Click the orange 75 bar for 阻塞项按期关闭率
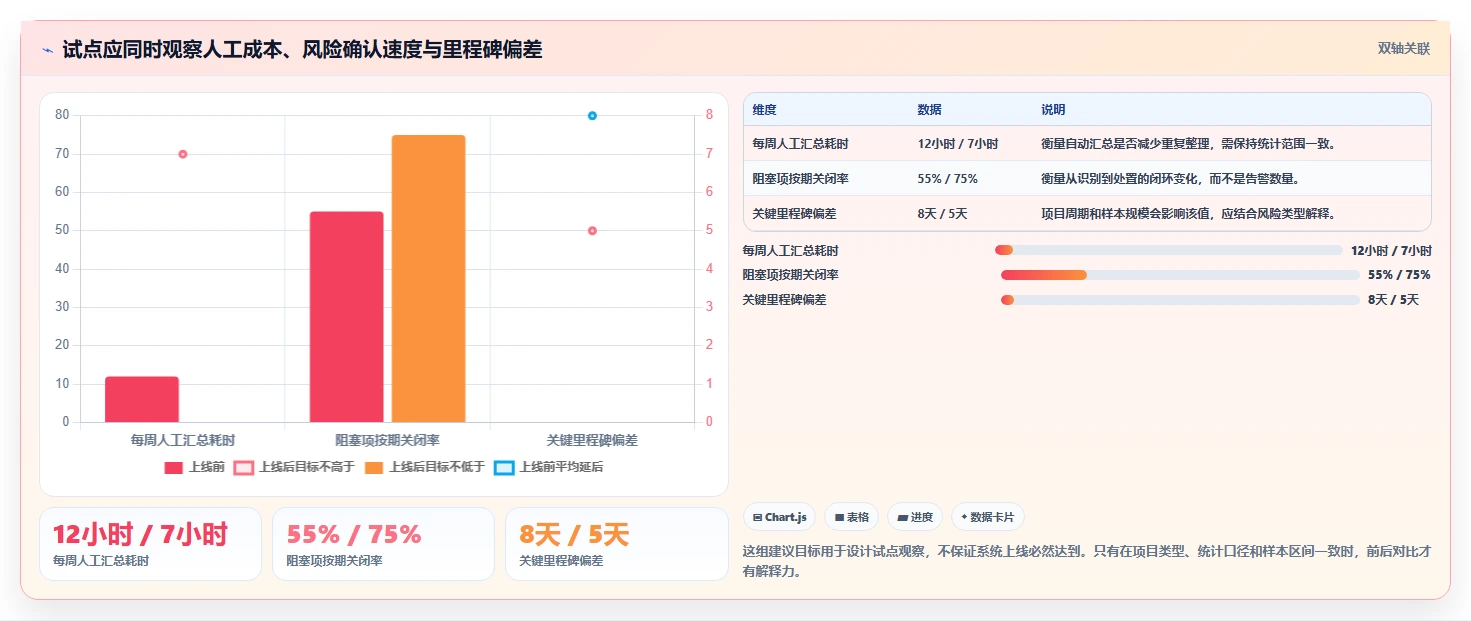1471x621 pixels. [428, 278]
